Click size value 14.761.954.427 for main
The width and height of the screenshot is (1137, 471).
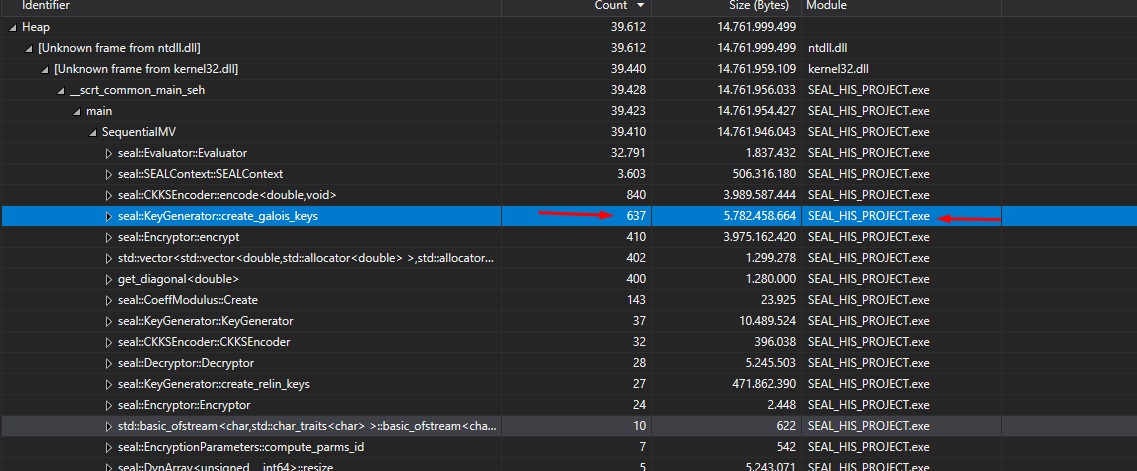click(x=757, y=112)
